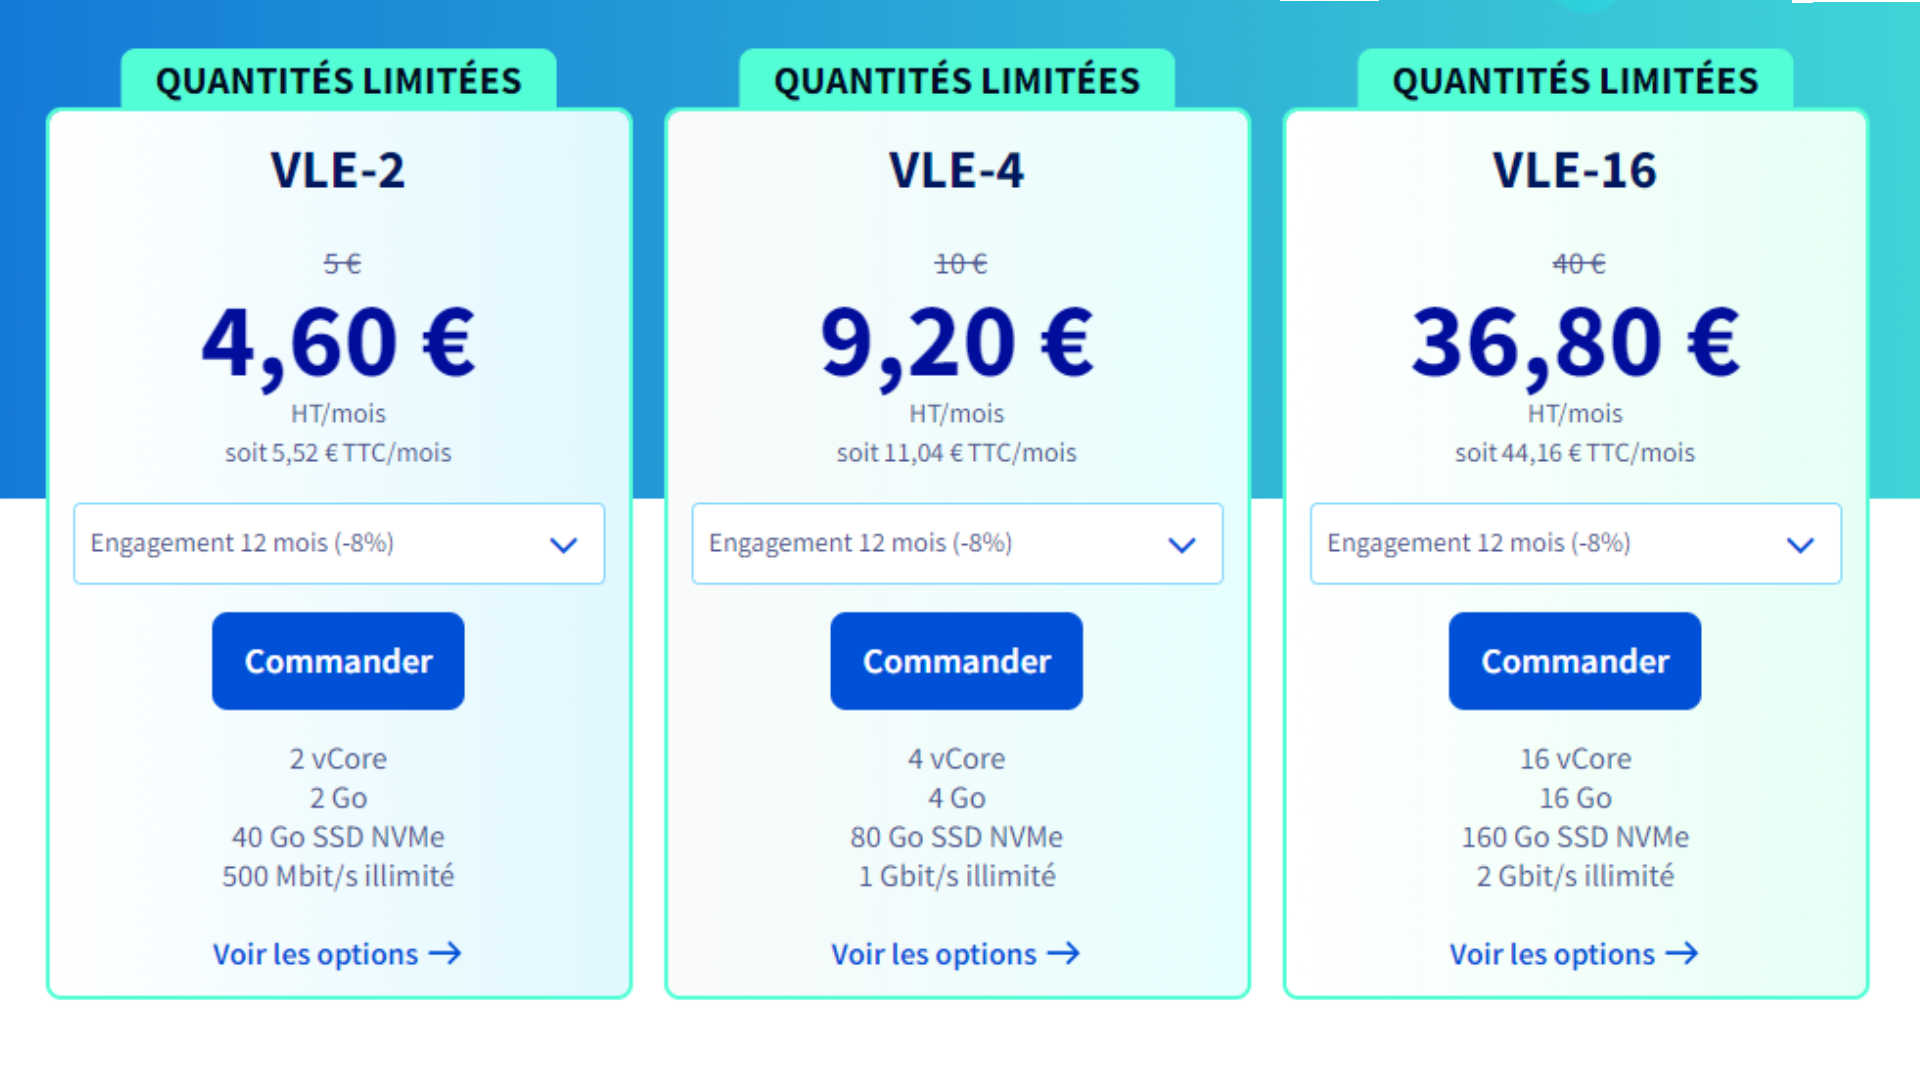Click the 36,80 € price
This screenshot has height=1080, width=1920.
(x=1575, y=343)
